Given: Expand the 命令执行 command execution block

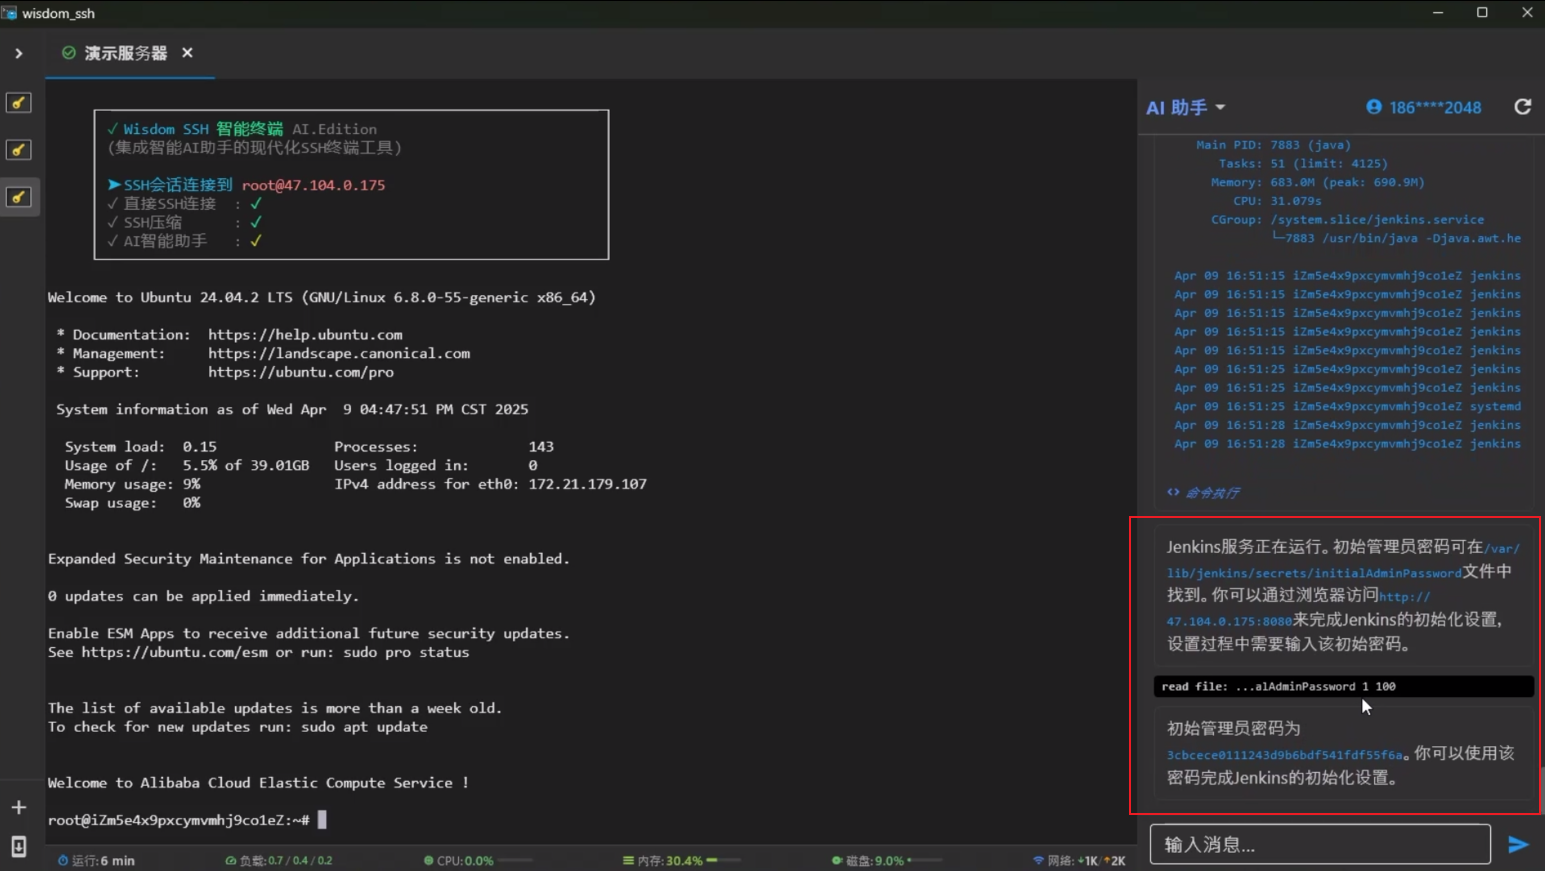Looking at the screenshot, I should (x=1203, y=492).
